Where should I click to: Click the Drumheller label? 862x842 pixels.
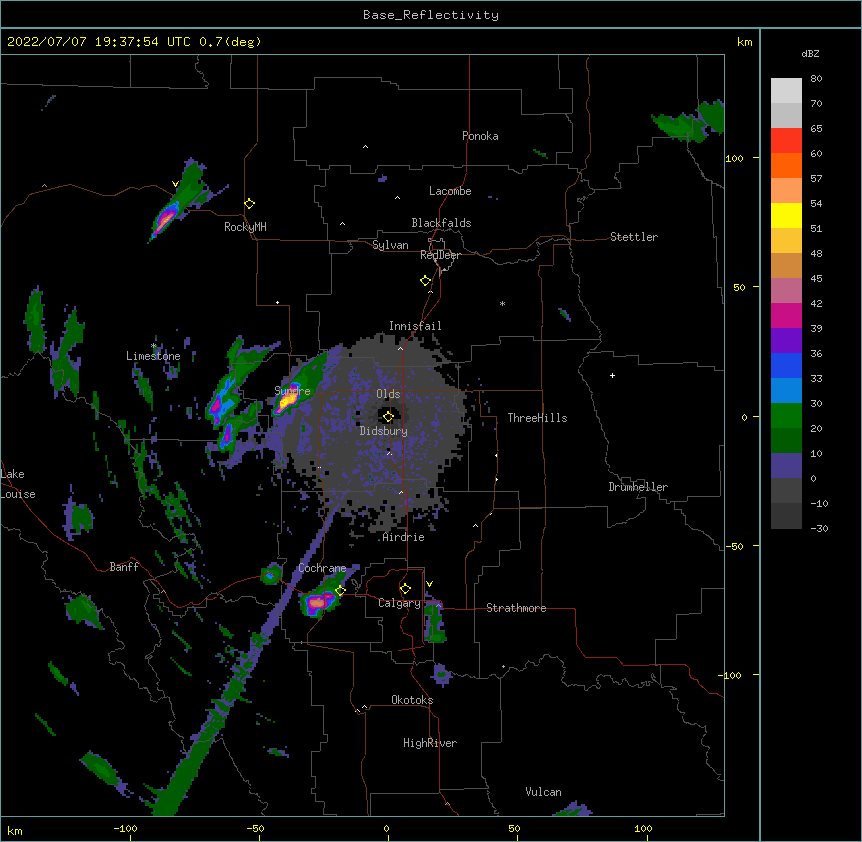click(638, 487)
